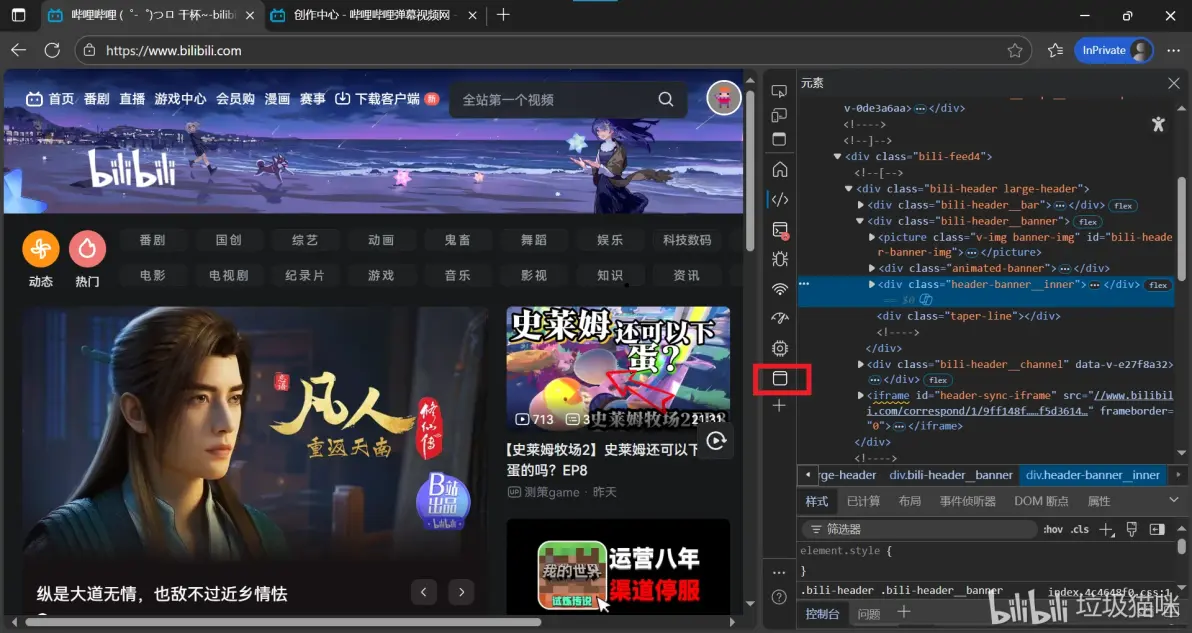Collapse the bili-header large-header node

[x=849, y=188]
